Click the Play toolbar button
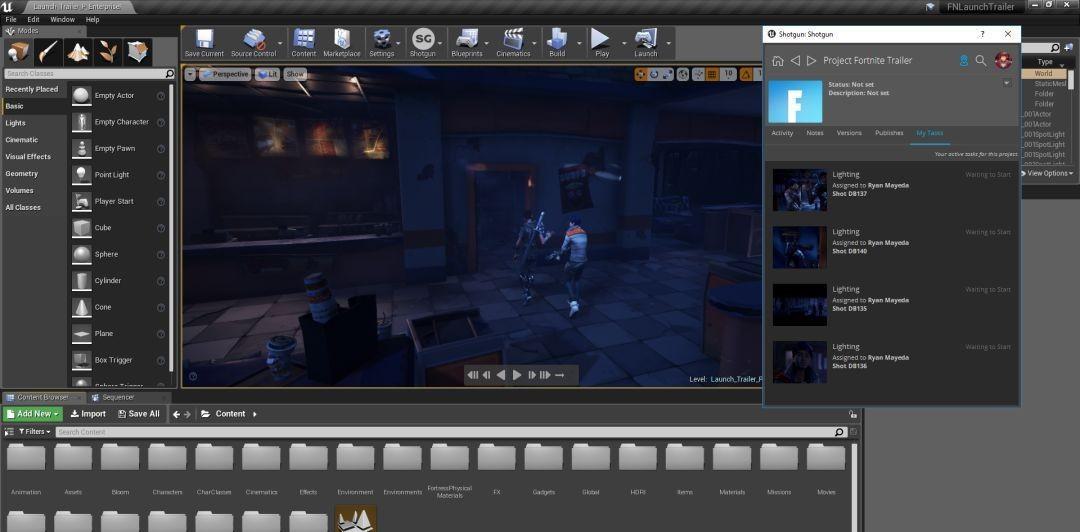Image resolution: width=1080 pixels, height=532 pixels. [601, 43]
